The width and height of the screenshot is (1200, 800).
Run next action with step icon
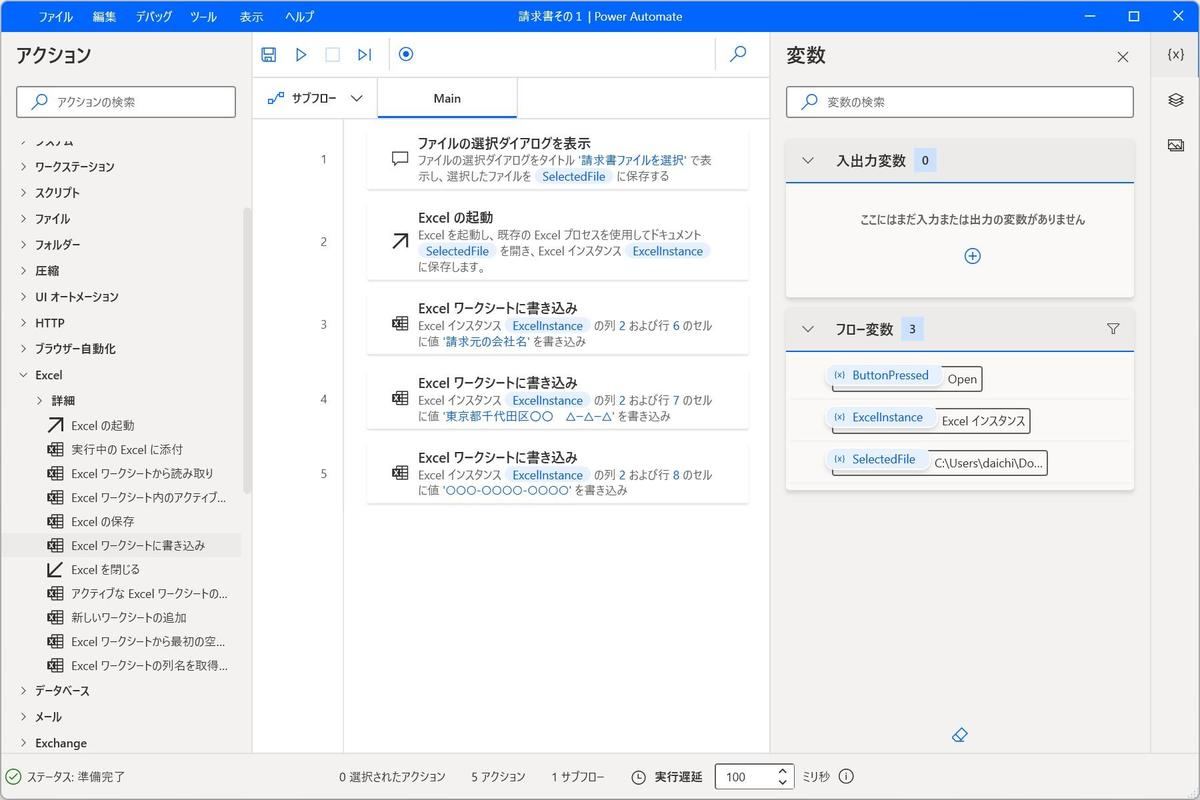(x=365, y=55)
